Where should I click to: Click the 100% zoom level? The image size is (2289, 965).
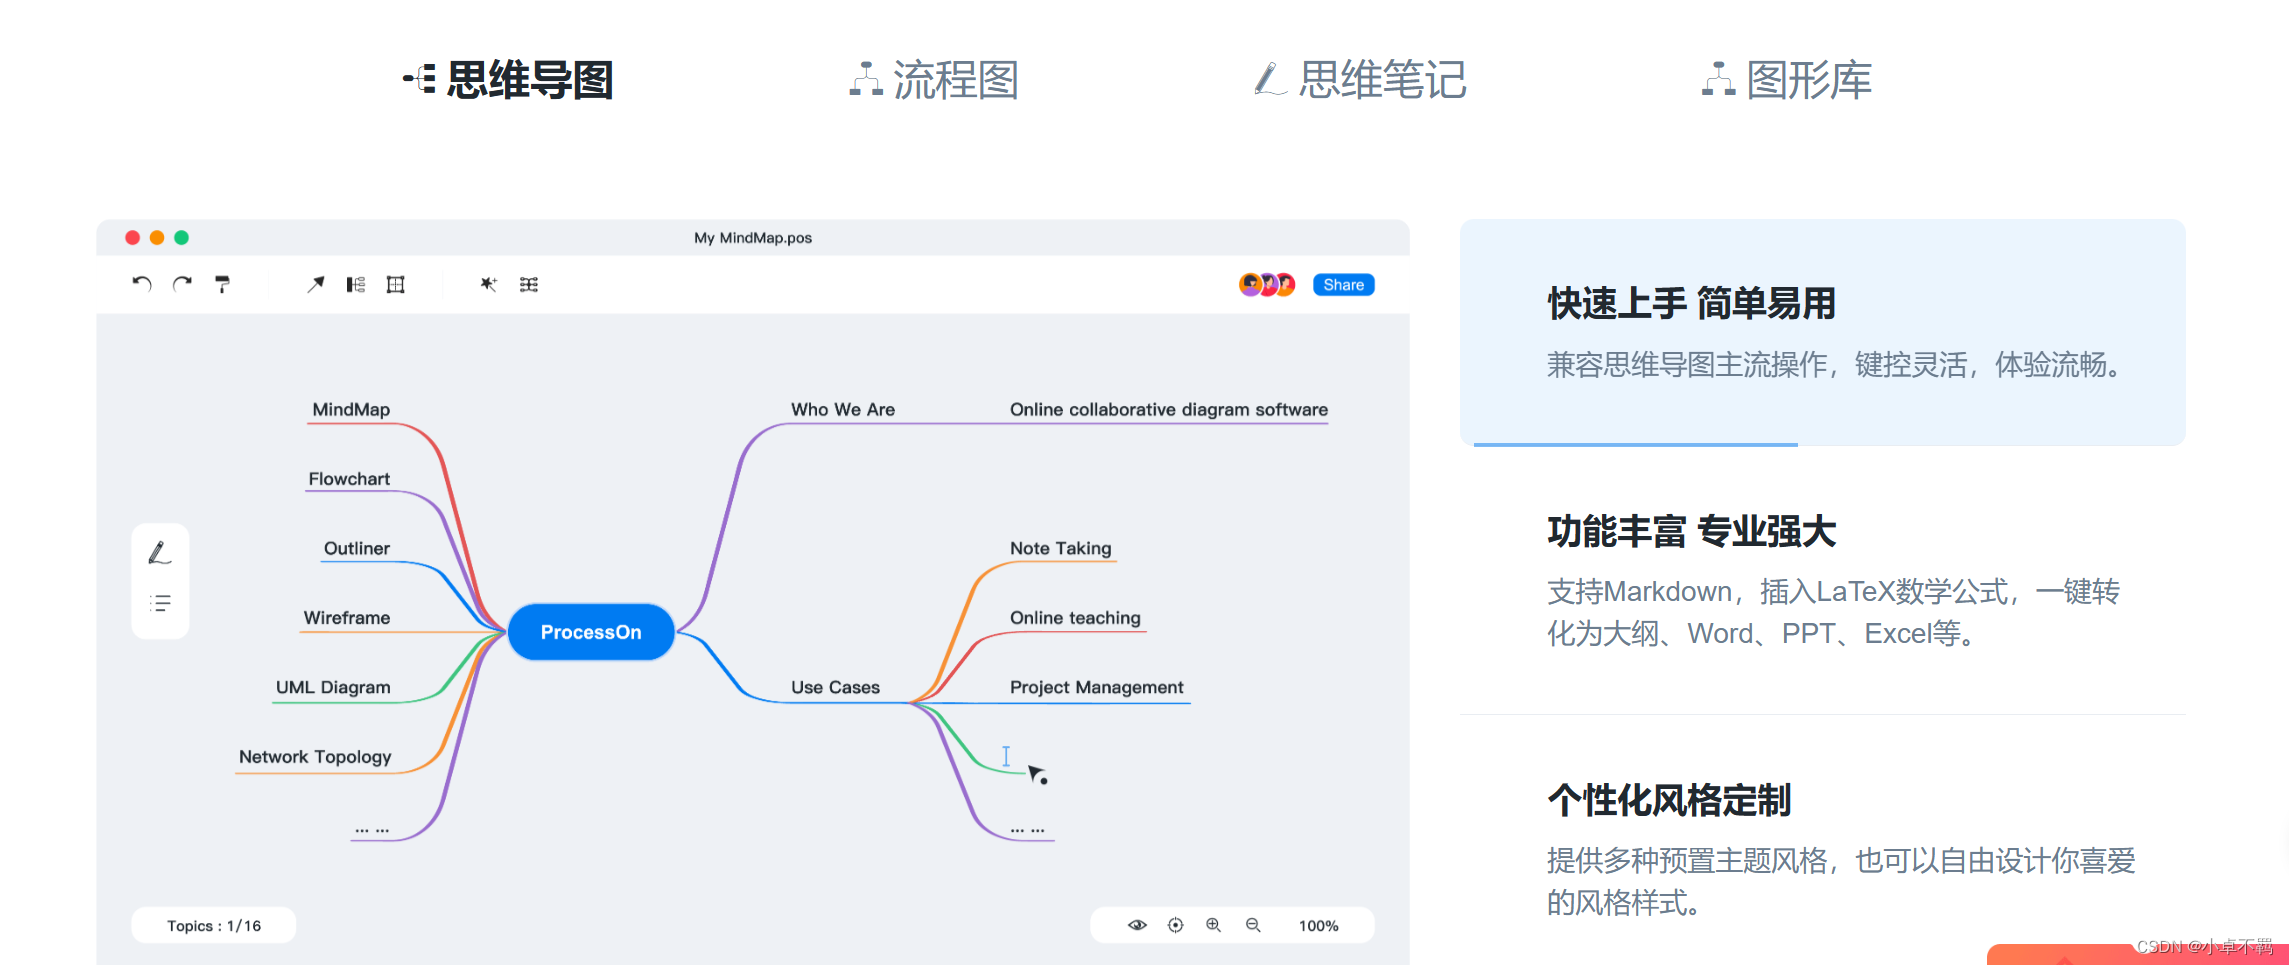1318,925
